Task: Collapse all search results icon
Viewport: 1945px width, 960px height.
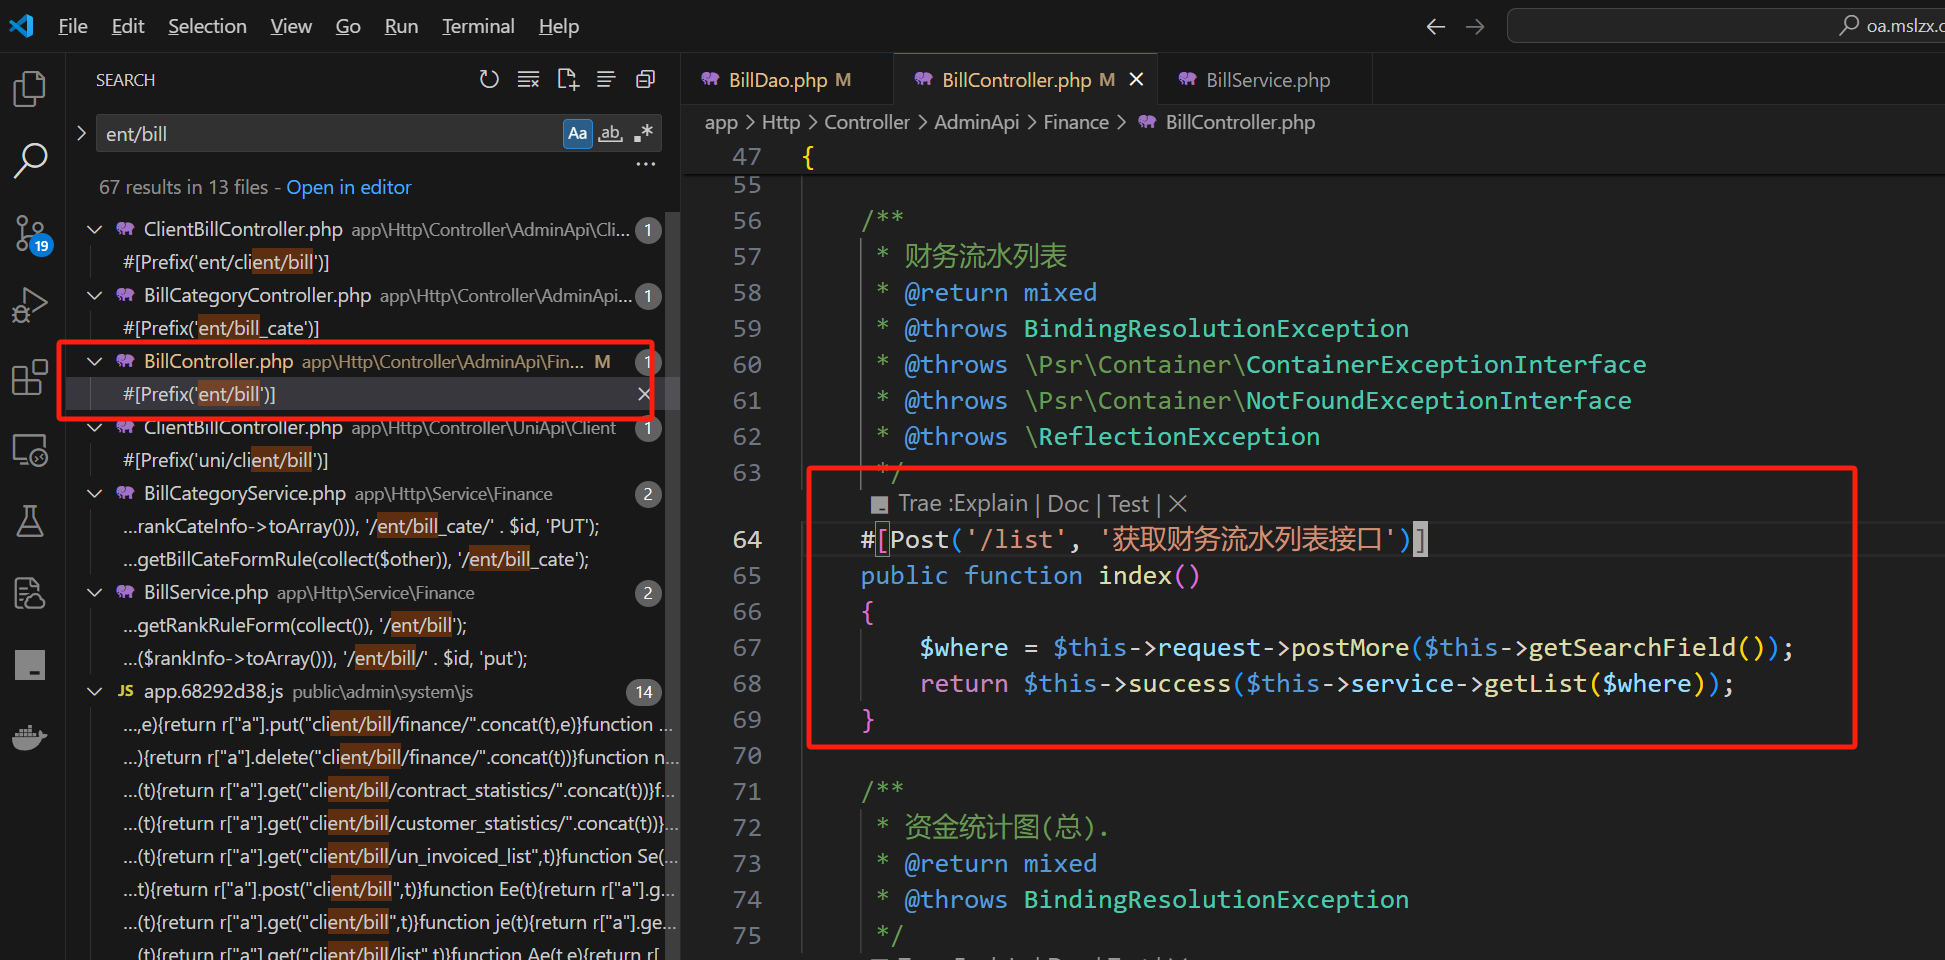Action: (x=646, y=79)
